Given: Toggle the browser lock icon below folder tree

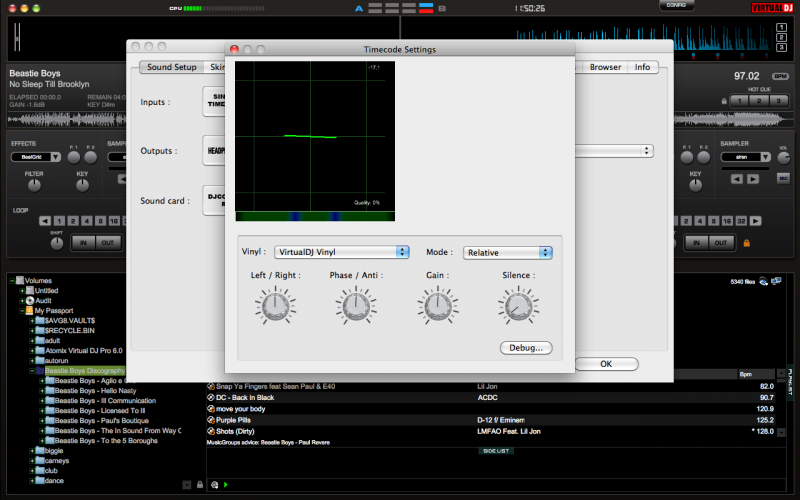Looking at the screenshot, I should click(x=200, y=485).
